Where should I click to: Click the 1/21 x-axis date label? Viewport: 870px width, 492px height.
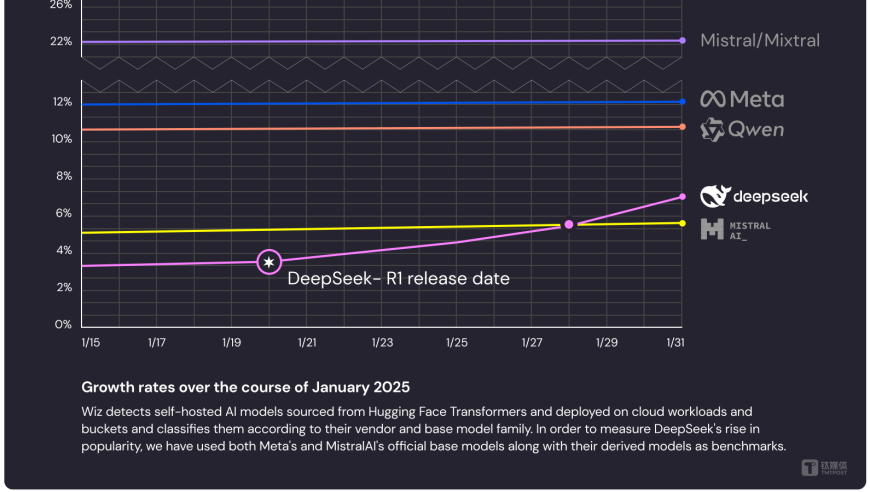click(307, 342)
